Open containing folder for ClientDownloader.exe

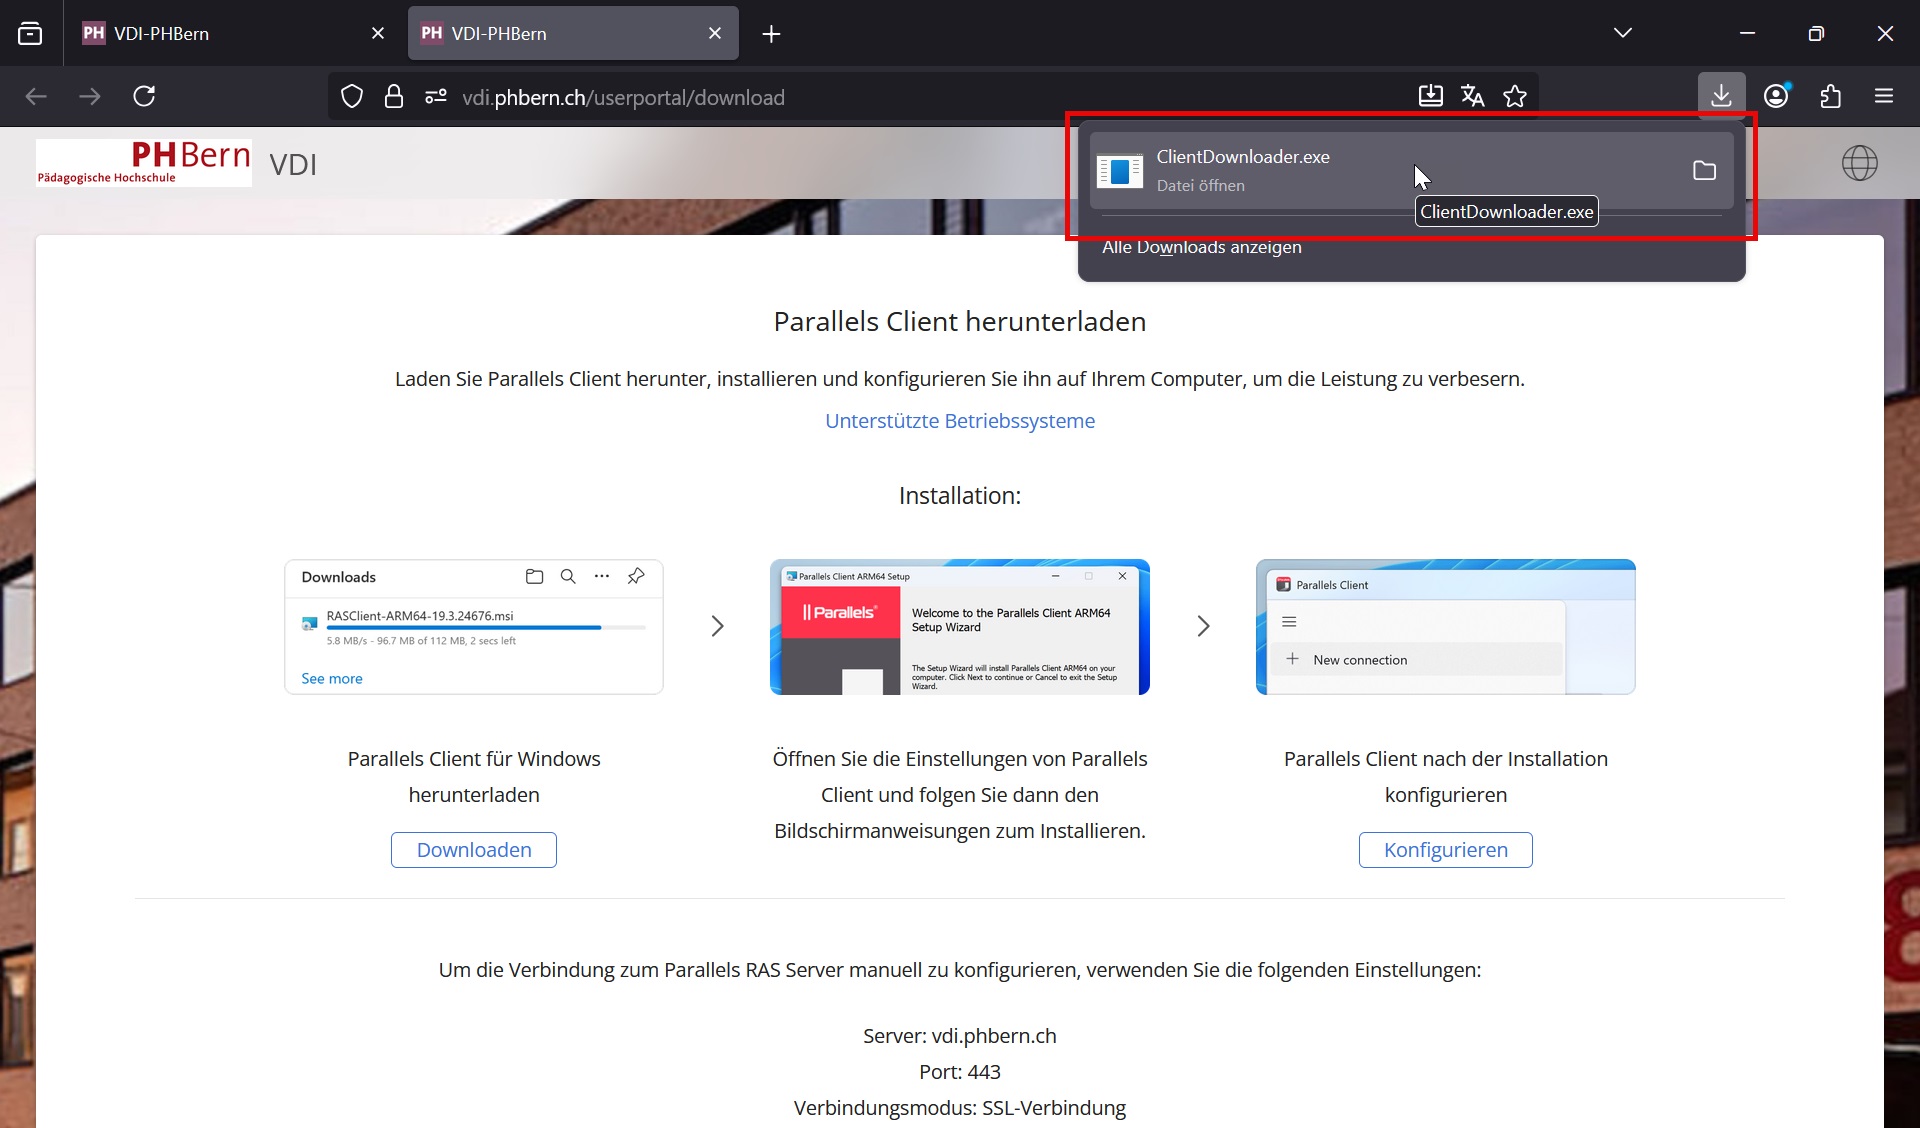coord(1704,171)
